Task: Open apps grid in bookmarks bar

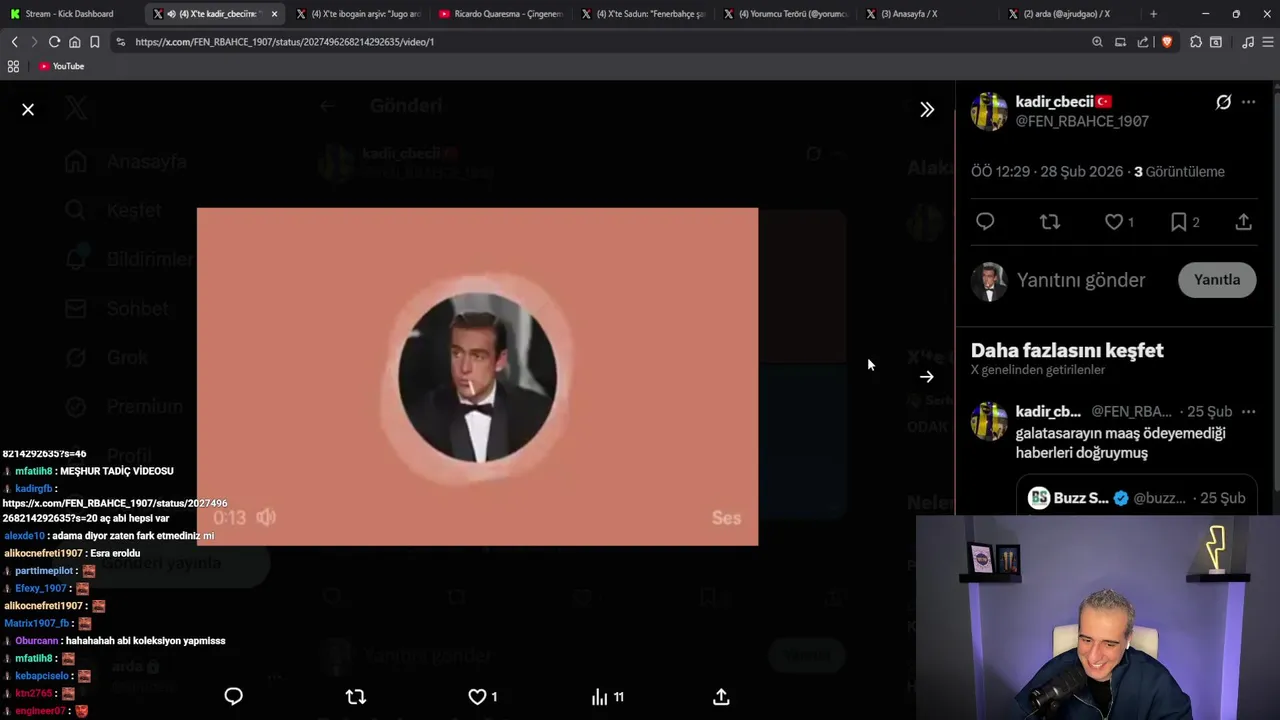Action: (x=13, y=66)
